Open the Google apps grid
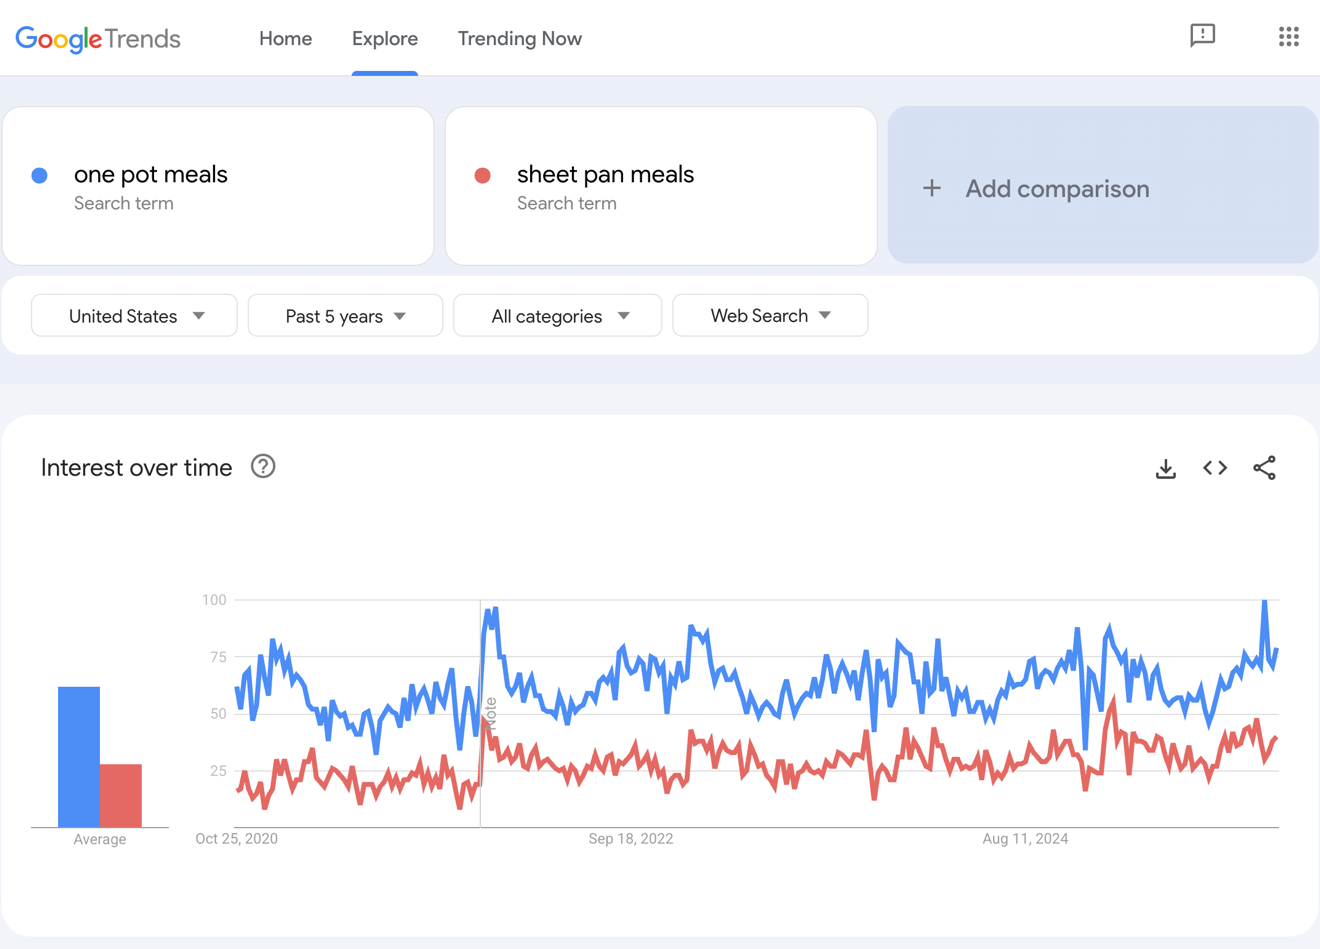The image size is (1320, 949). tap(1288, 36)
